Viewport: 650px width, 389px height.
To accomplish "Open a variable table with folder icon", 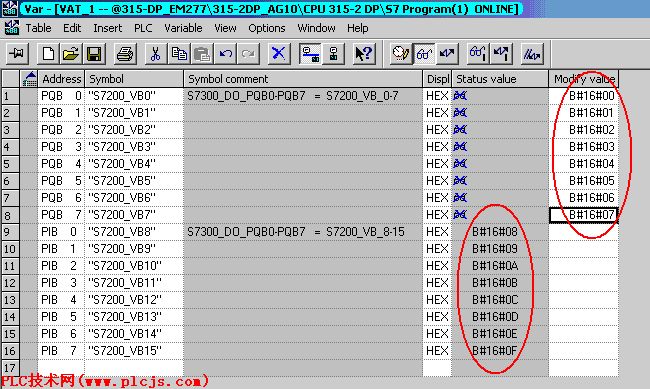I will coord(71,53).
